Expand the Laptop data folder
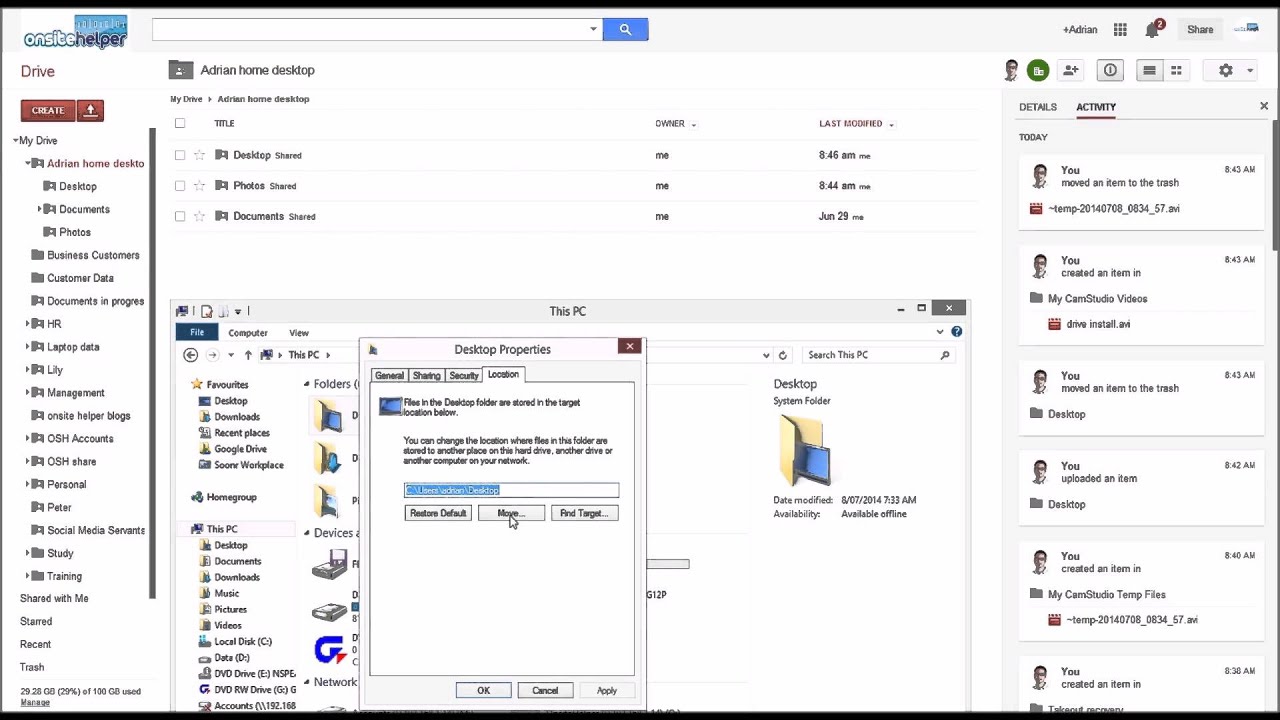The height and width of the screenshot is (720, 1280). (x=29, y=347)
